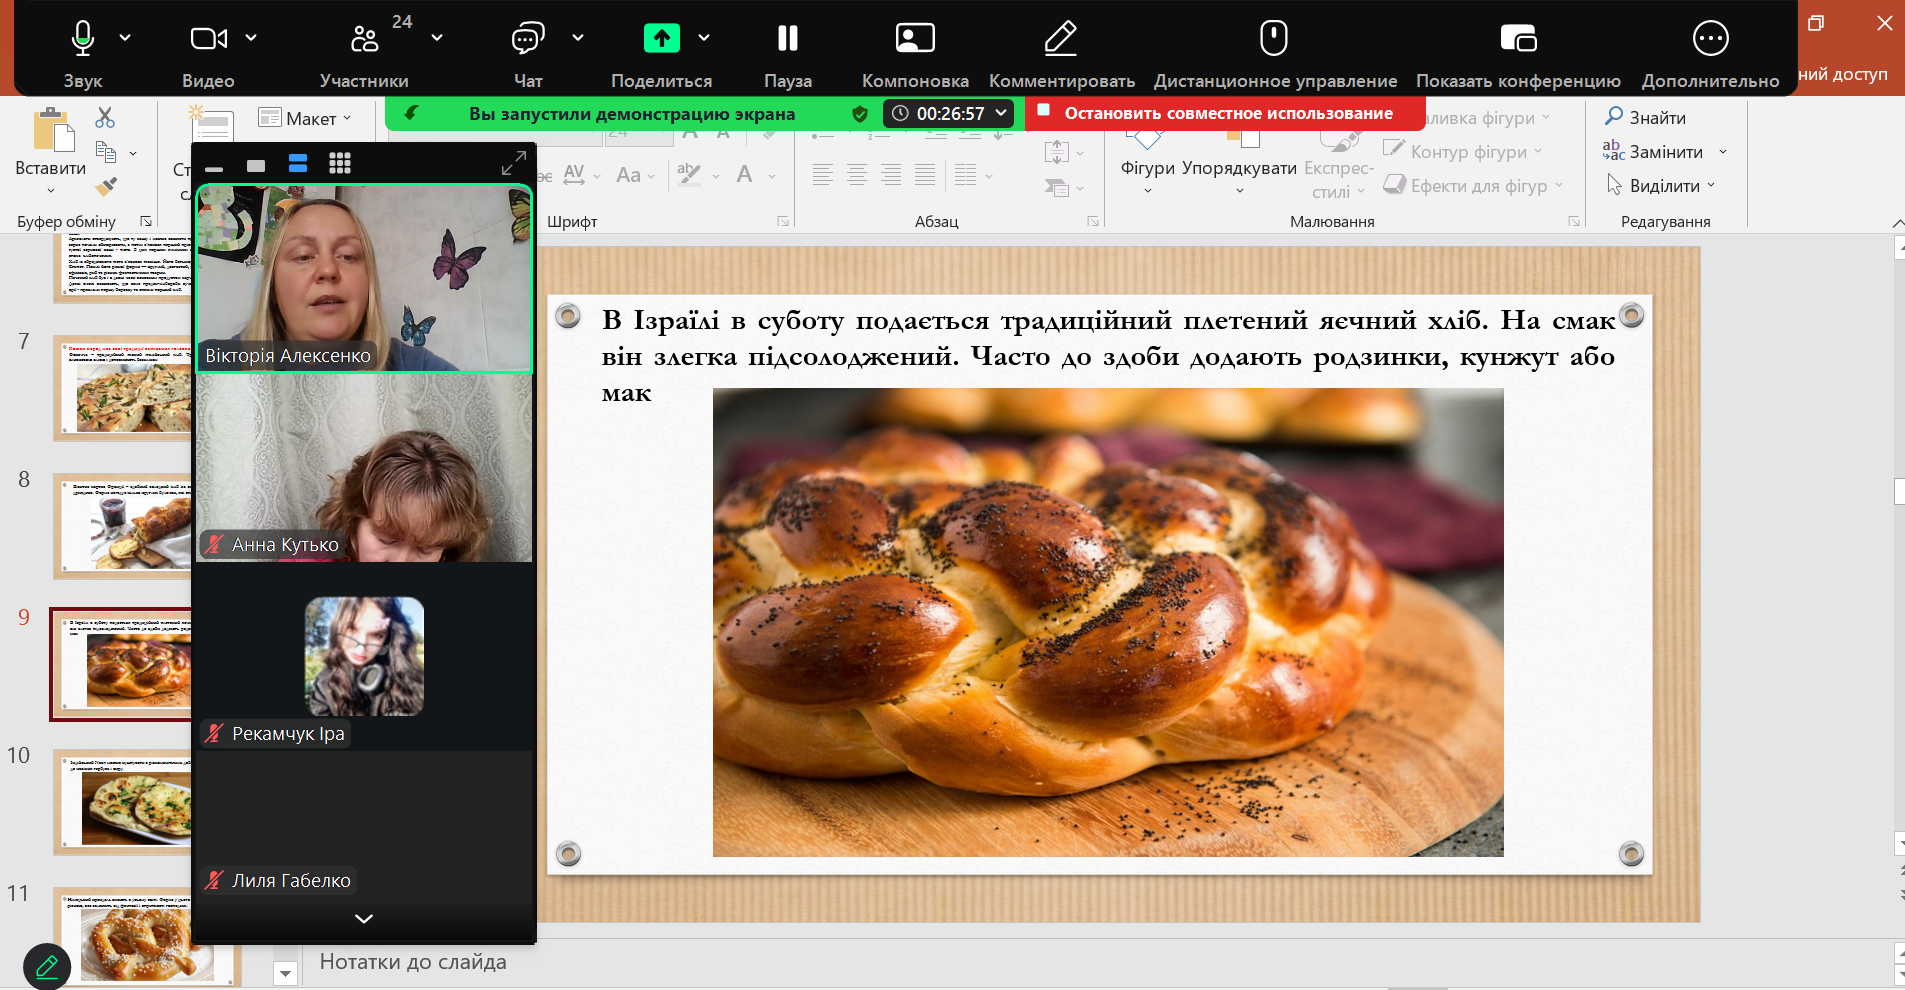Click Дистанционное управление mouse icon
1905x990 pixels.
pyautogui.click(x=1273, y=39)
